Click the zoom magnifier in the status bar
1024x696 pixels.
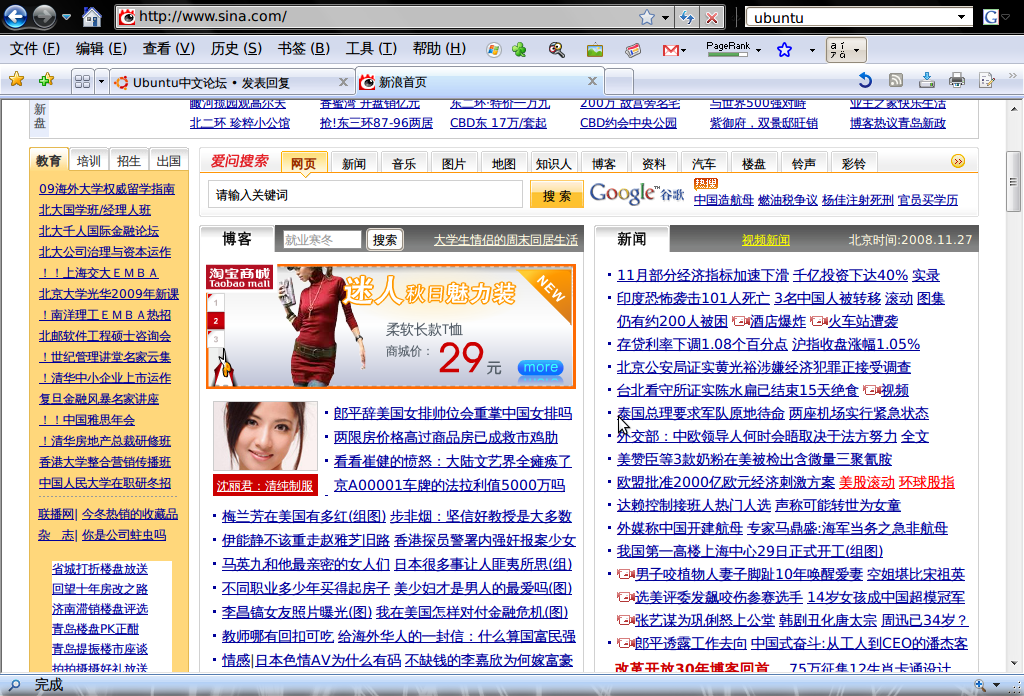pos(980,685)
